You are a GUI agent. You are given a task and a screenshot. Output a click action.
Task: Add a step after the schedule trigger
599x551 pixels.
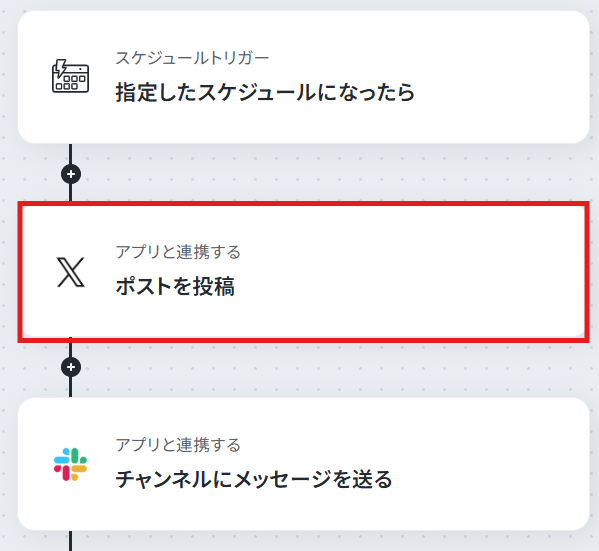click(x=71, y=174)
